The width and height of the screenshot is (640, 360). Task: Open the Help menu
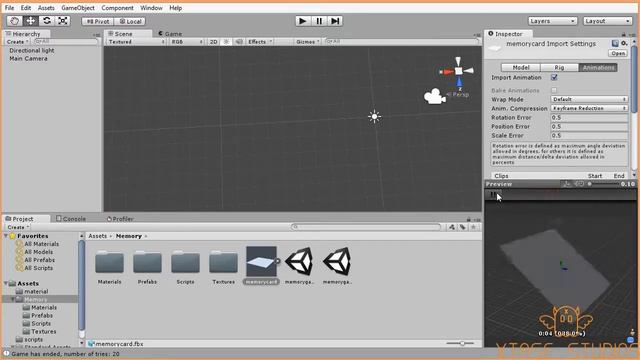click(x=176, y=8)
